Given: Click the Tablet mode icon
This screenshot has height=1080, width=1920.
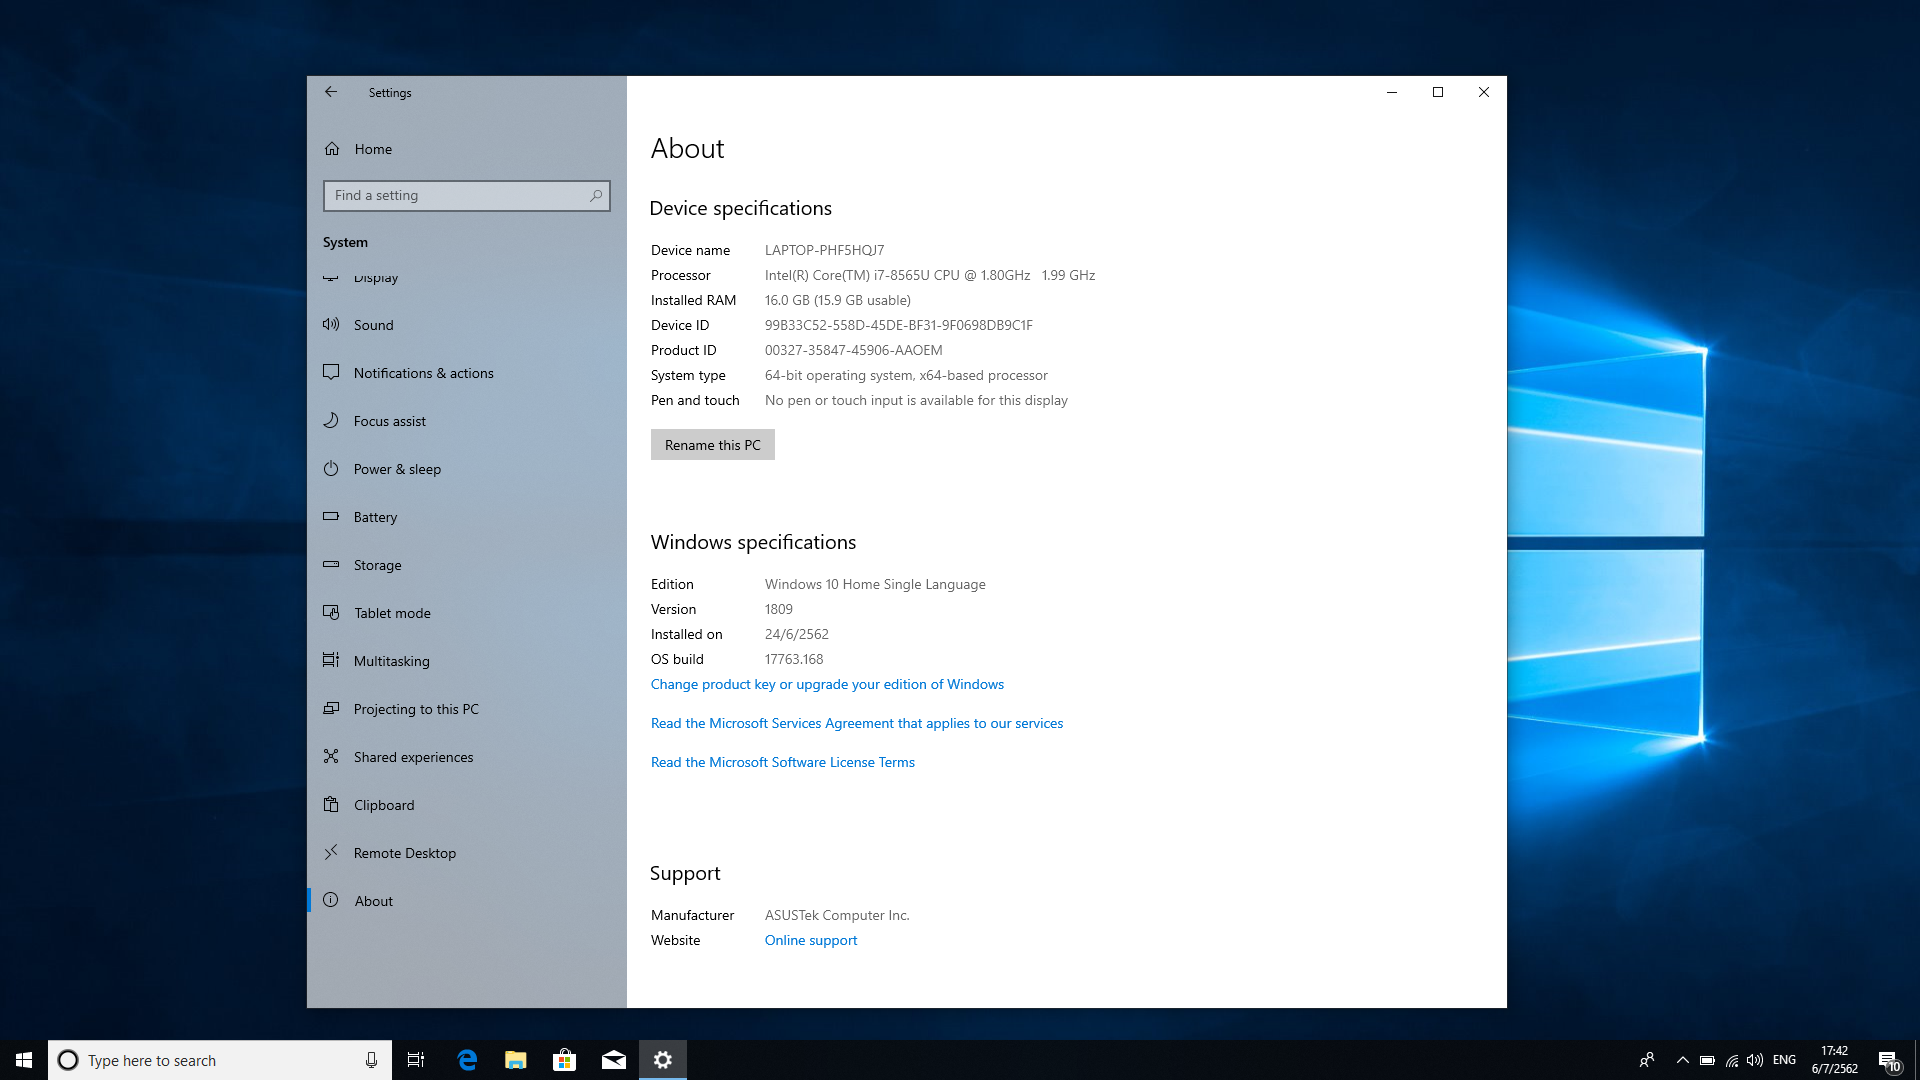Looking at the screenshot, I should (331, 612).
